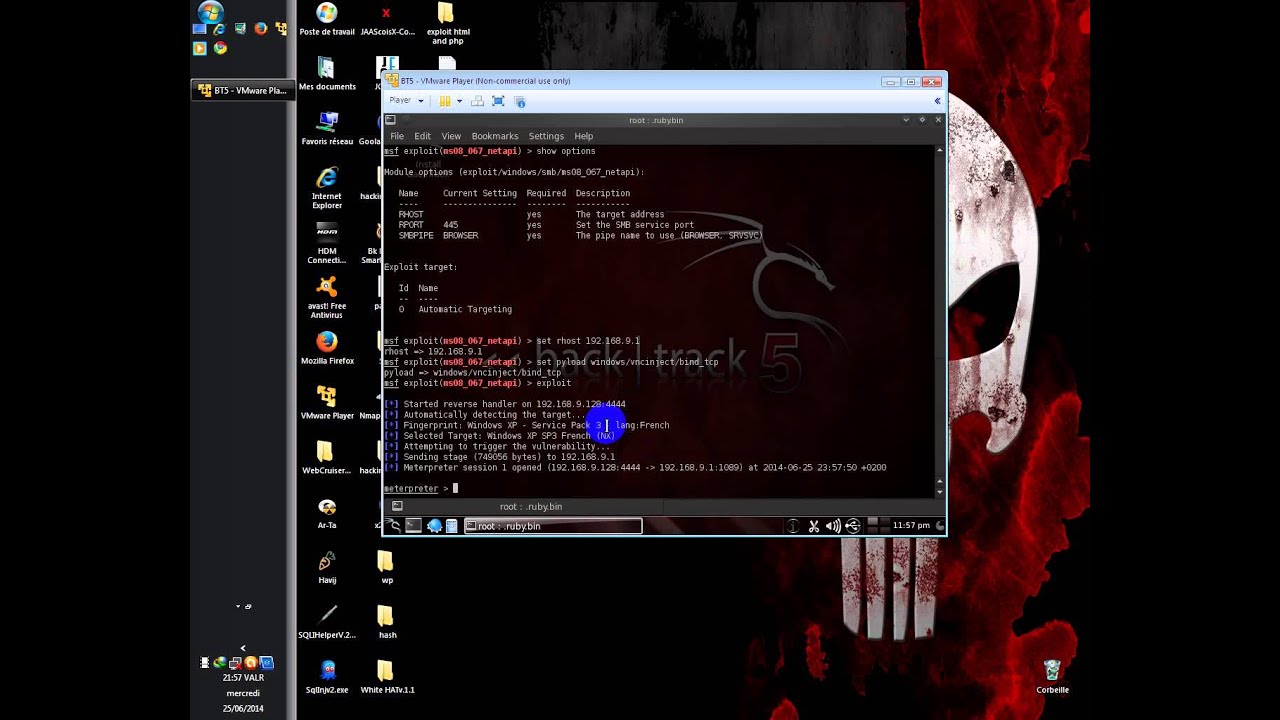The height and width of the screenshot is (720, 1280).
Task: Open Poste de travail desktop icon
Action: (x=327, y=20)
